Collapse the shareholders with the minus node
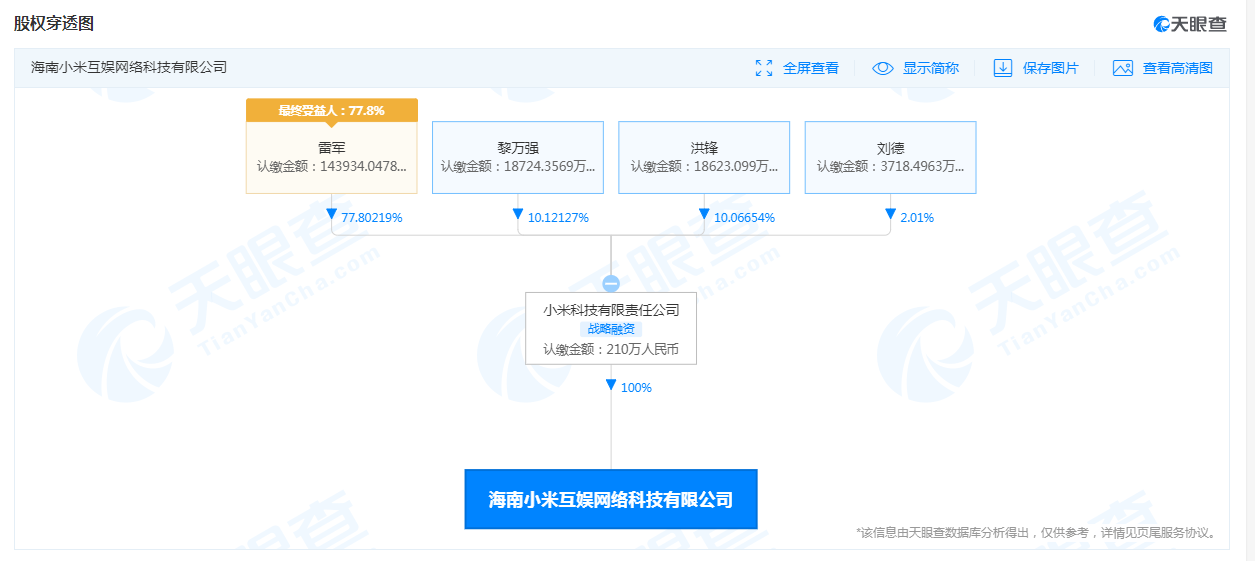This screenshot has height=561, width=1255. 611,283
